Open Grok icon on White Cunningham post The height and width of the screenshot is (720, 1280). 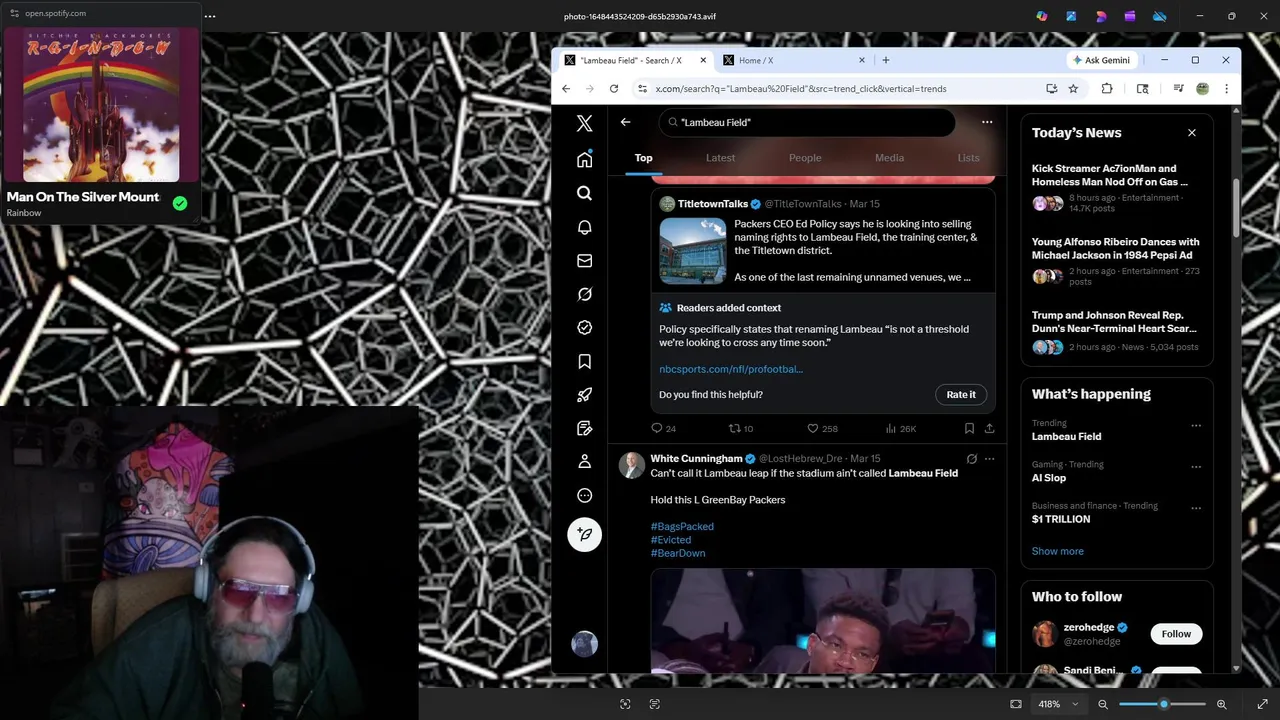[x=971, y=459]
